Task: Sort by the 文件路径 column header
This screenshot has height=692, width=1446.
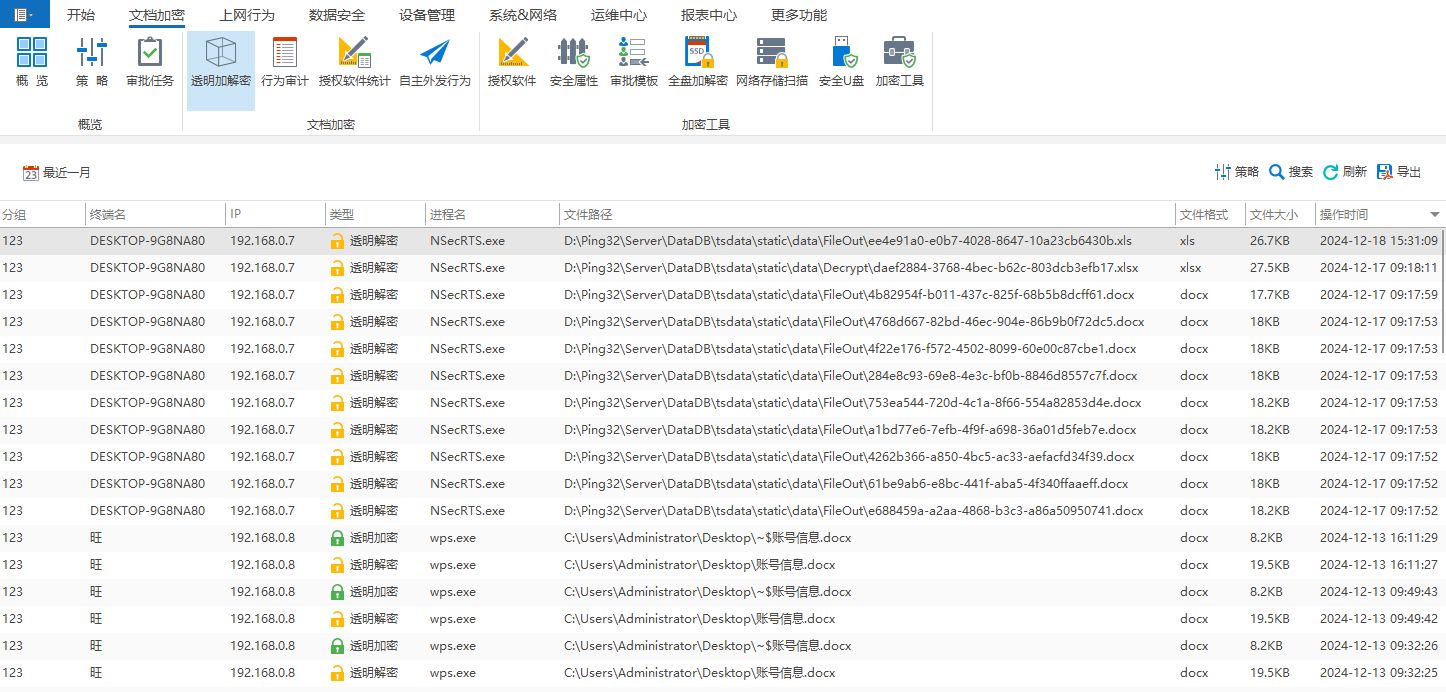Action: point(588,215)
